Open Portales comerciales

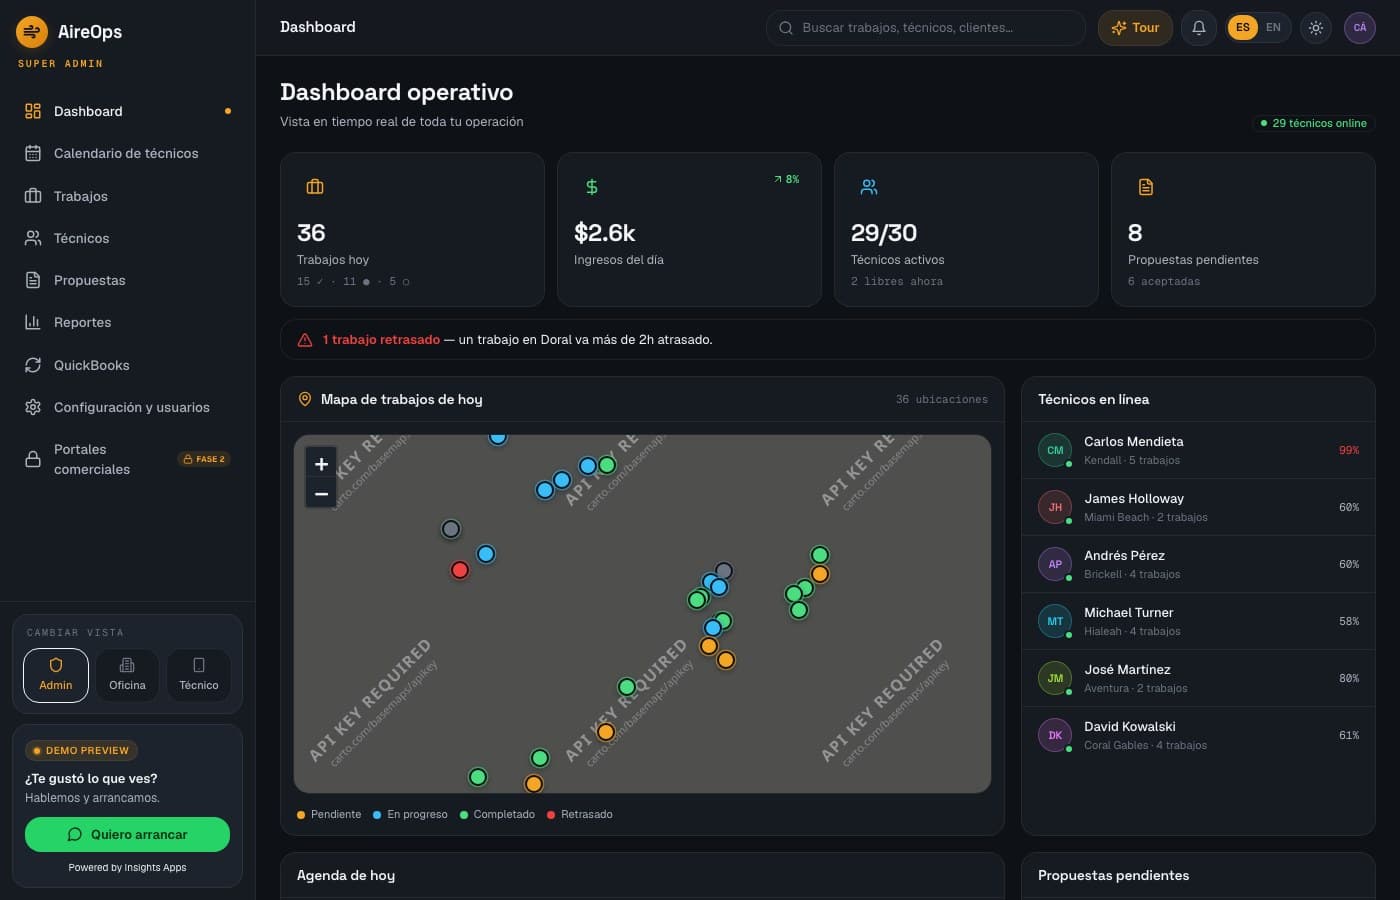coord(128,459)
